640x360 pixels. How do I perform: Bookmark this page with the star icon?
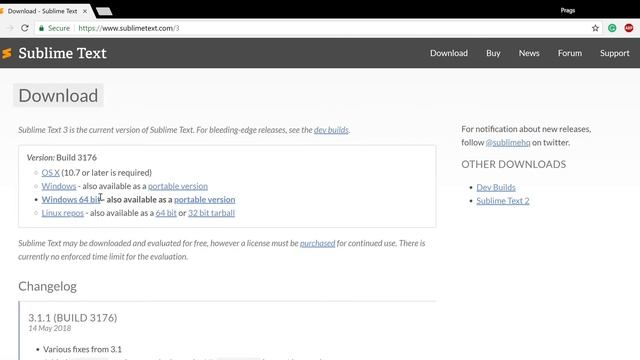[595, 28]
